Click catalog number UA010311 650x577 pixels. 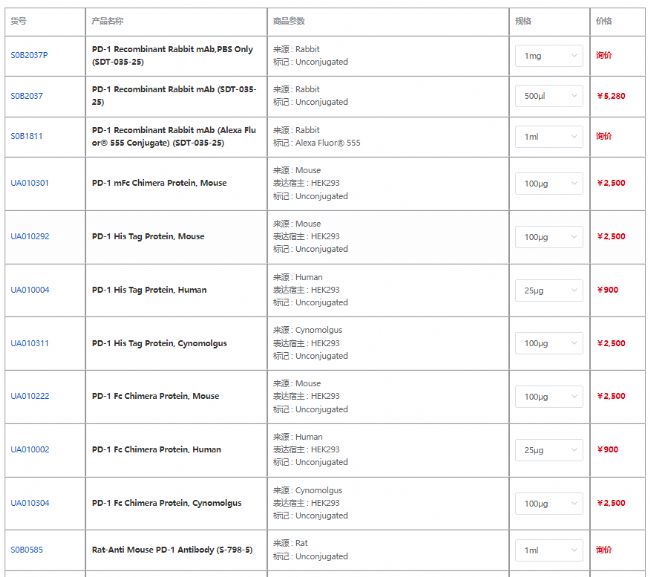pyautogui.click(x=30, y=343)
